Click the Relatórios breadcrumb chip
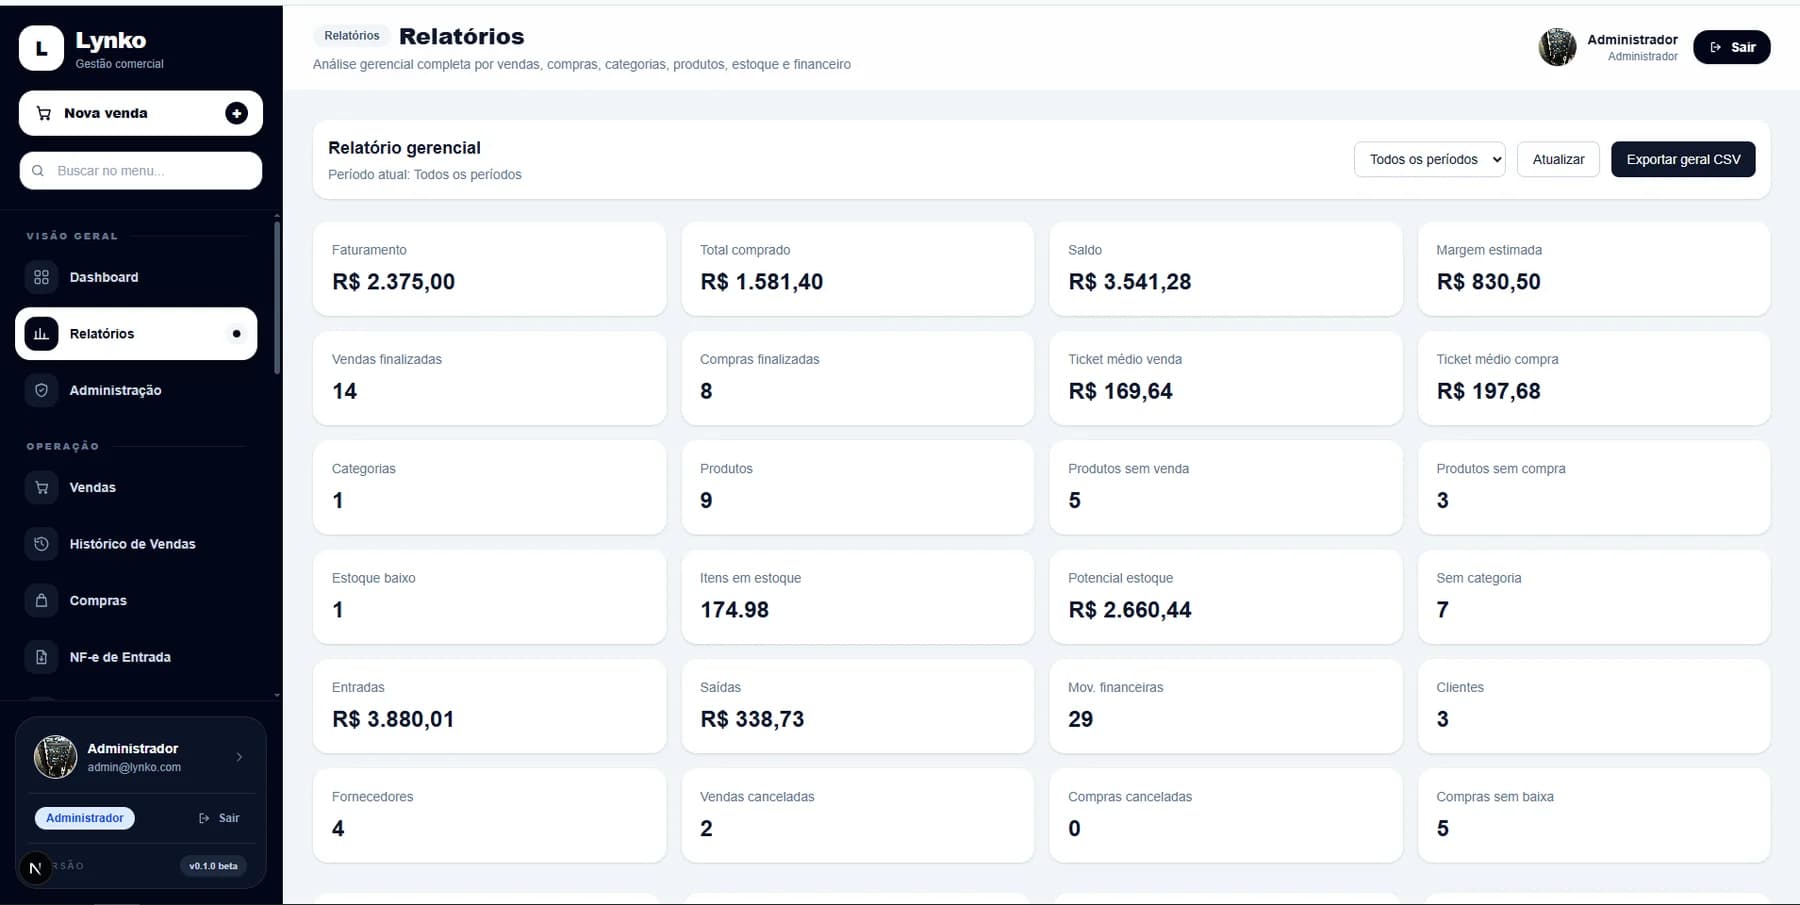 352,36
